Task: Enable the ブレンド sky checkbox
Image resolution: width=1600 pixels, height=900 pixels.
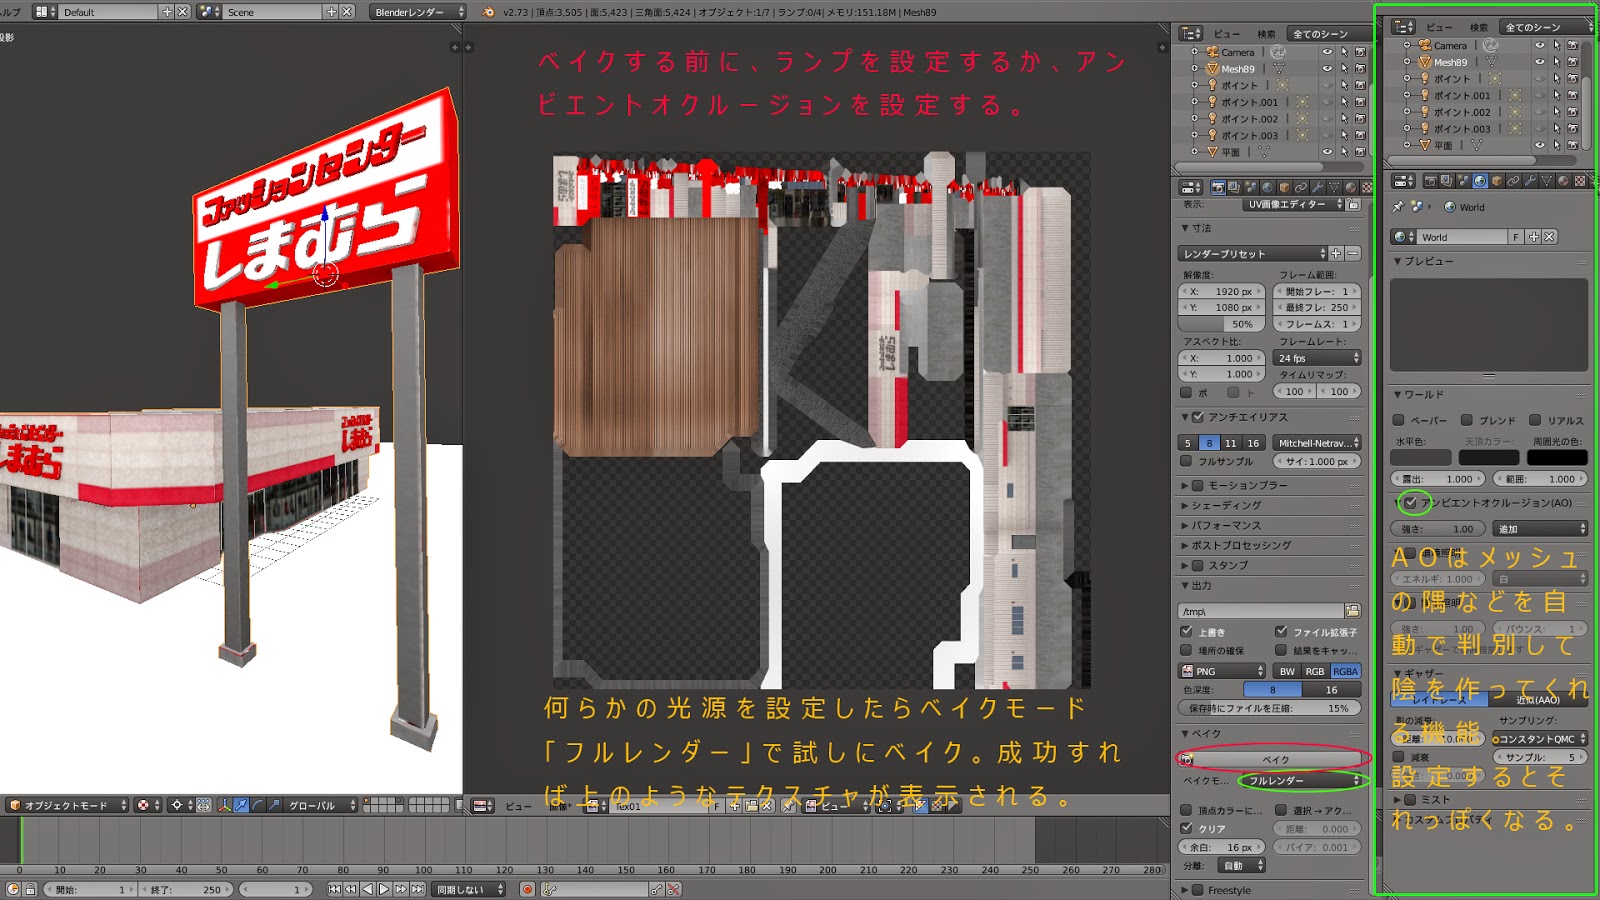Action: tap(1467, 420)
